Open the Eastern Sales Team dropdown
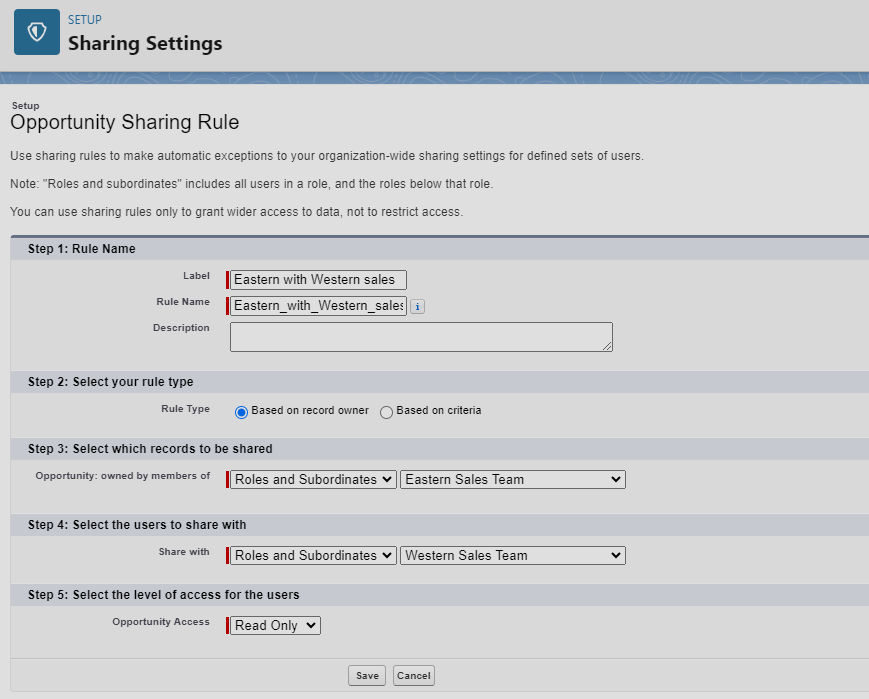Screen dimensions: 869x699 tap(513, 479)
